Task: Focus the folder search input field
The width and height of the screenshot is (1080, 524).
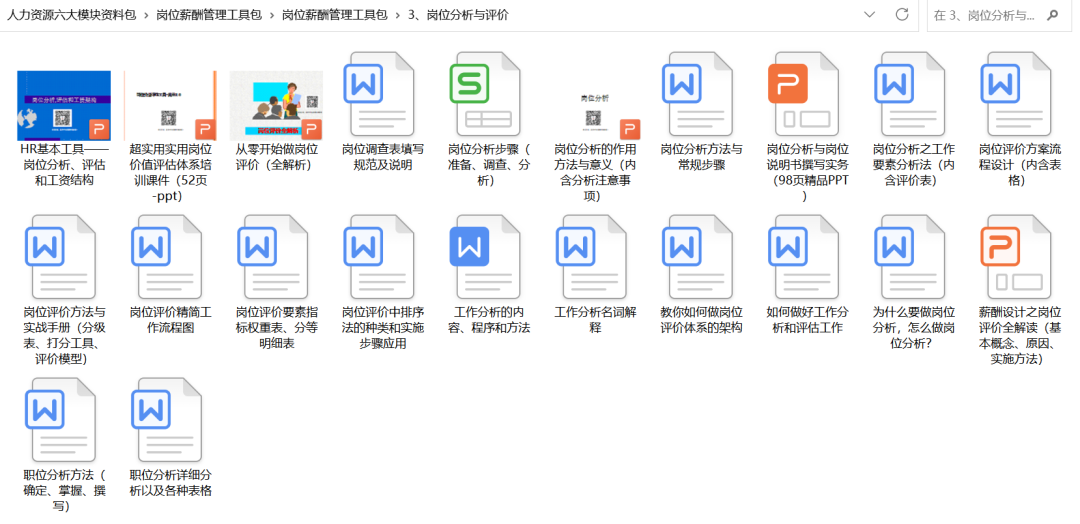Action: tap(986, 15)
